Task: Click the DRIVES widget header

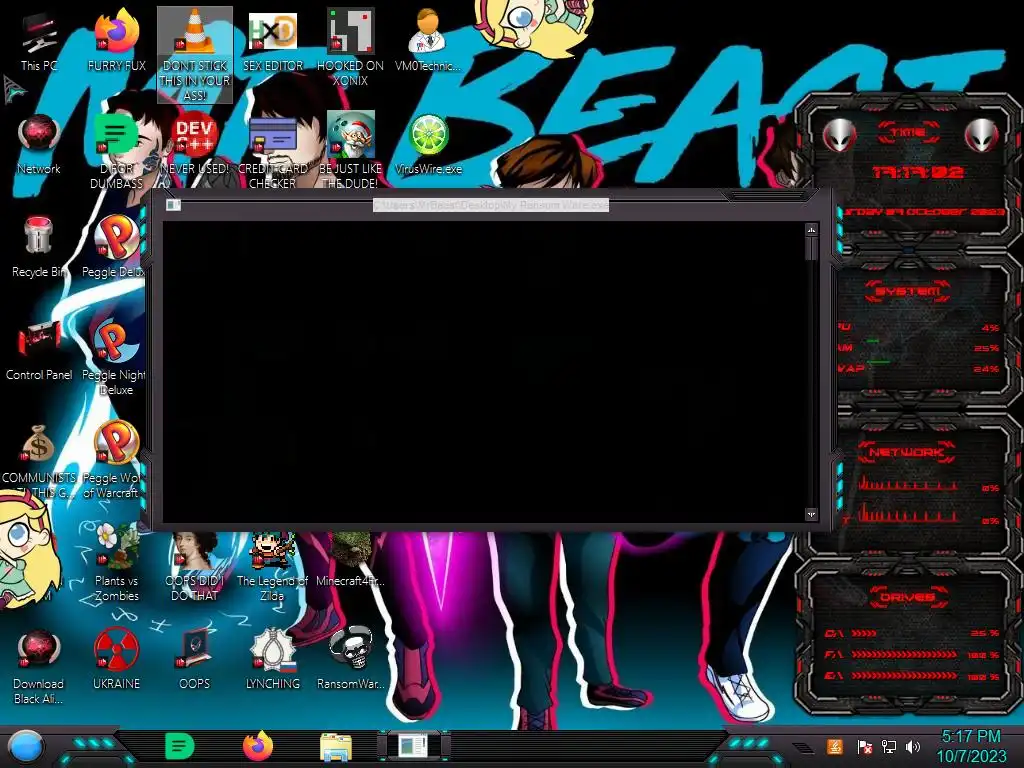Action: click(908, 597)
